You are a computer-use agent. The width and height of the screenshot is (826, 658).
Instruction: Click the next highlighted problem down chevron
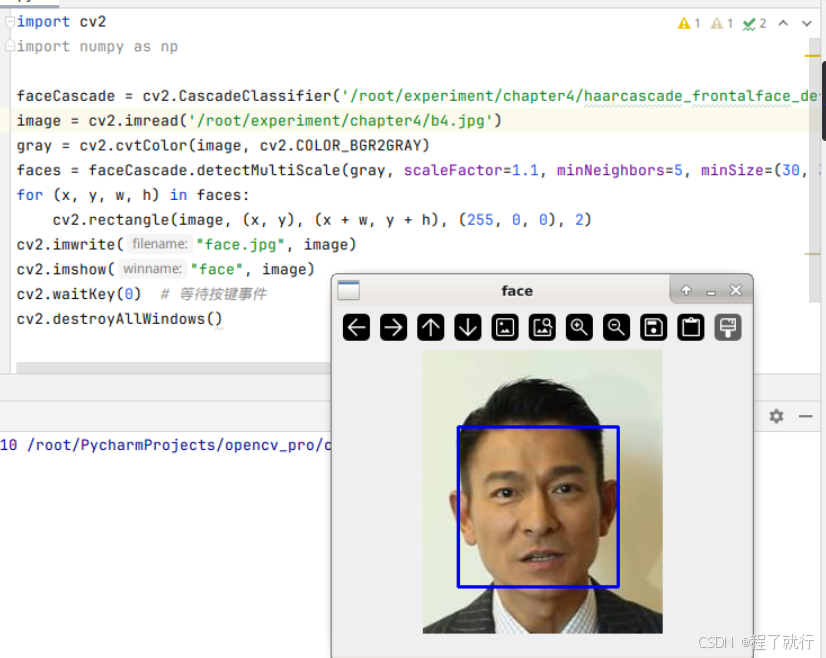coord(806,22)
